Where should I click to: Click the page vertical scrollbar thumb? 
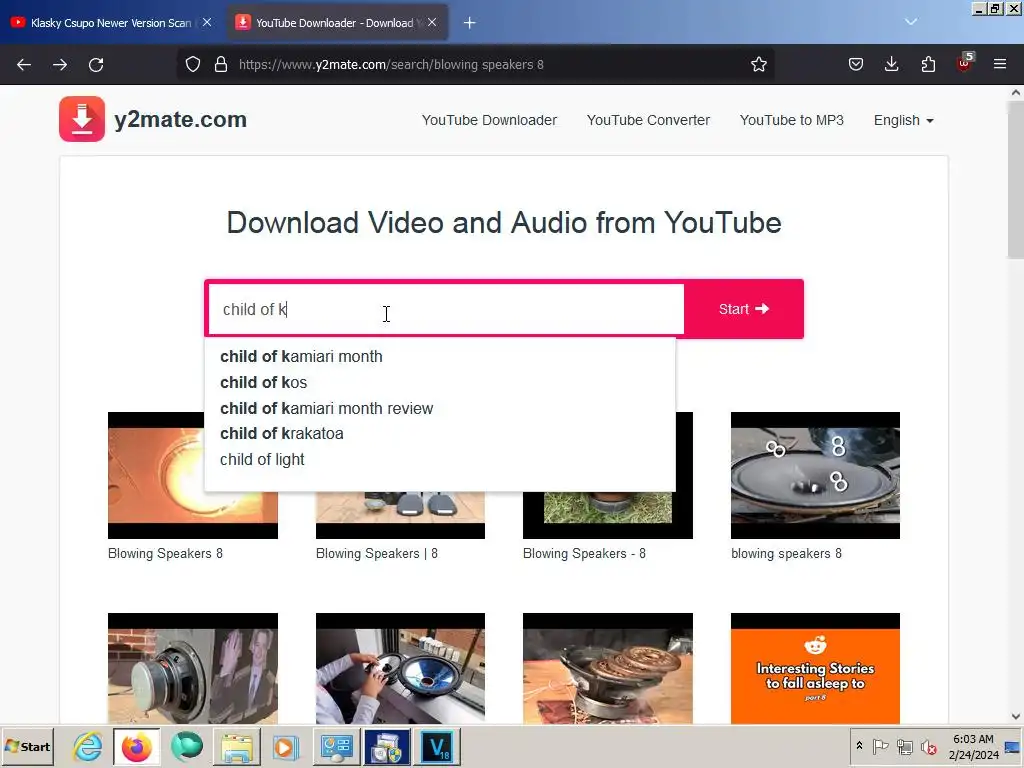tap(1016, 180)
